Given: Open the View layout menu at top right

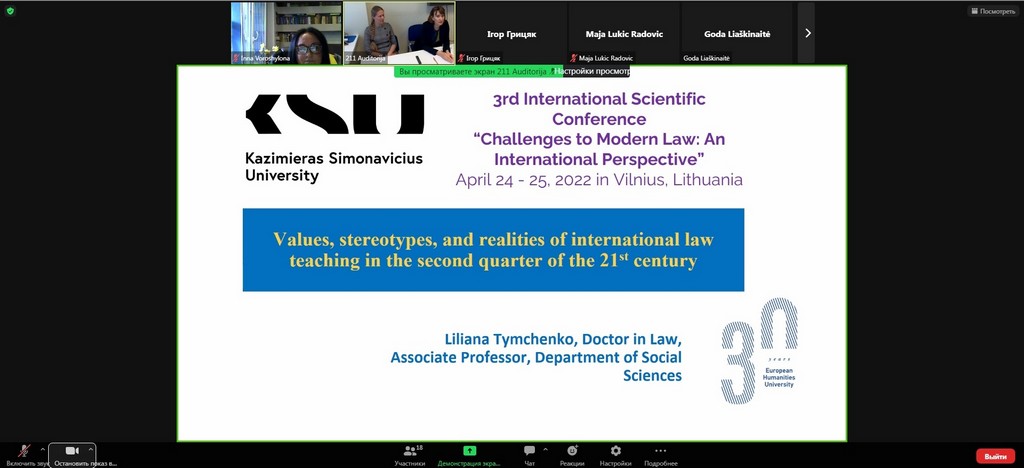Looking at the screenshot, I should 992,11.
